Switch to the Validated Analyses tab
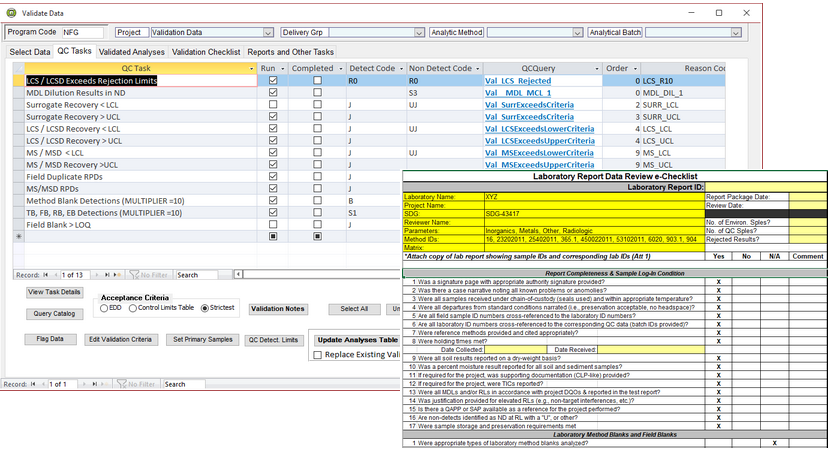837x450 pixels. click(x=132, y=52)
